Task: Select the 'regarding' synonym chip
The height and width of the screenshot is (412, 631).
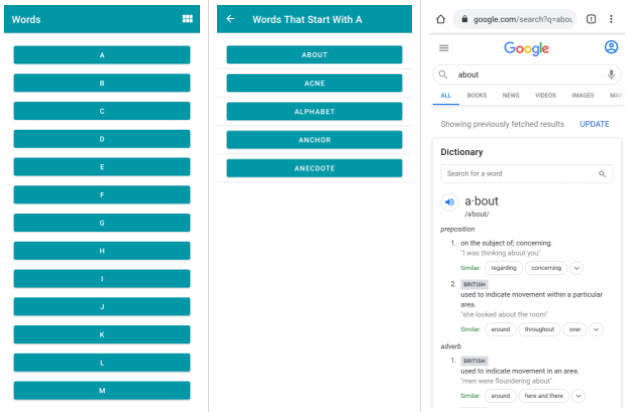Action: [504, 268]
